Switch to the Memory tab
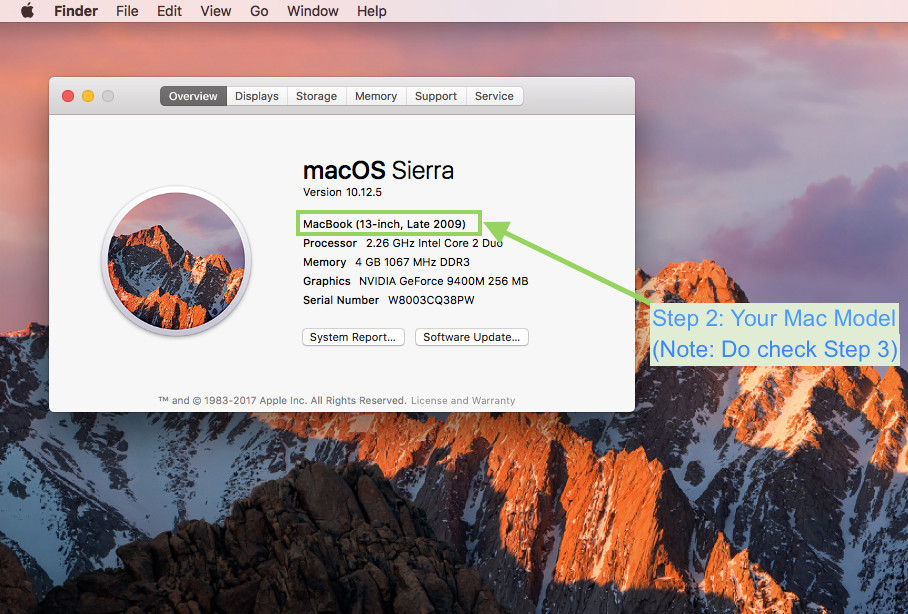 pyautogui.click(x=376, y=96)
